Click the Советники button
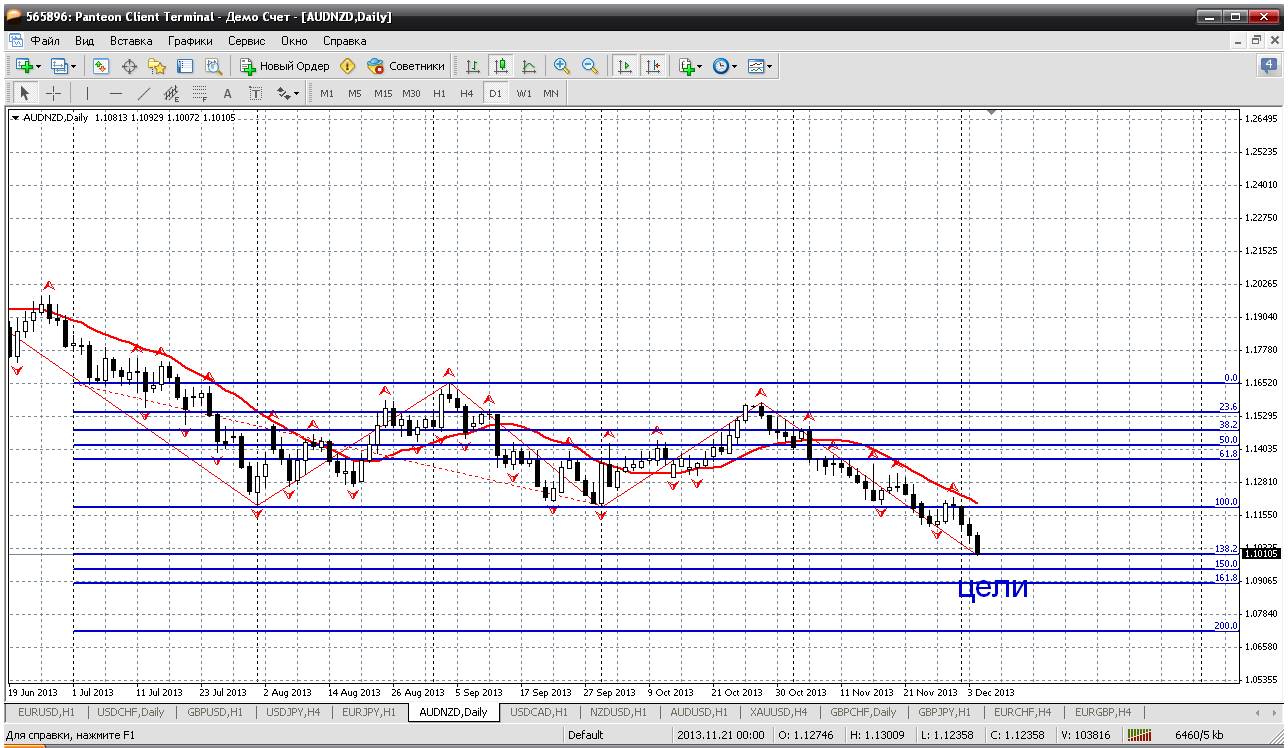The image size is (1288, 748). click(x=406, y=66)
